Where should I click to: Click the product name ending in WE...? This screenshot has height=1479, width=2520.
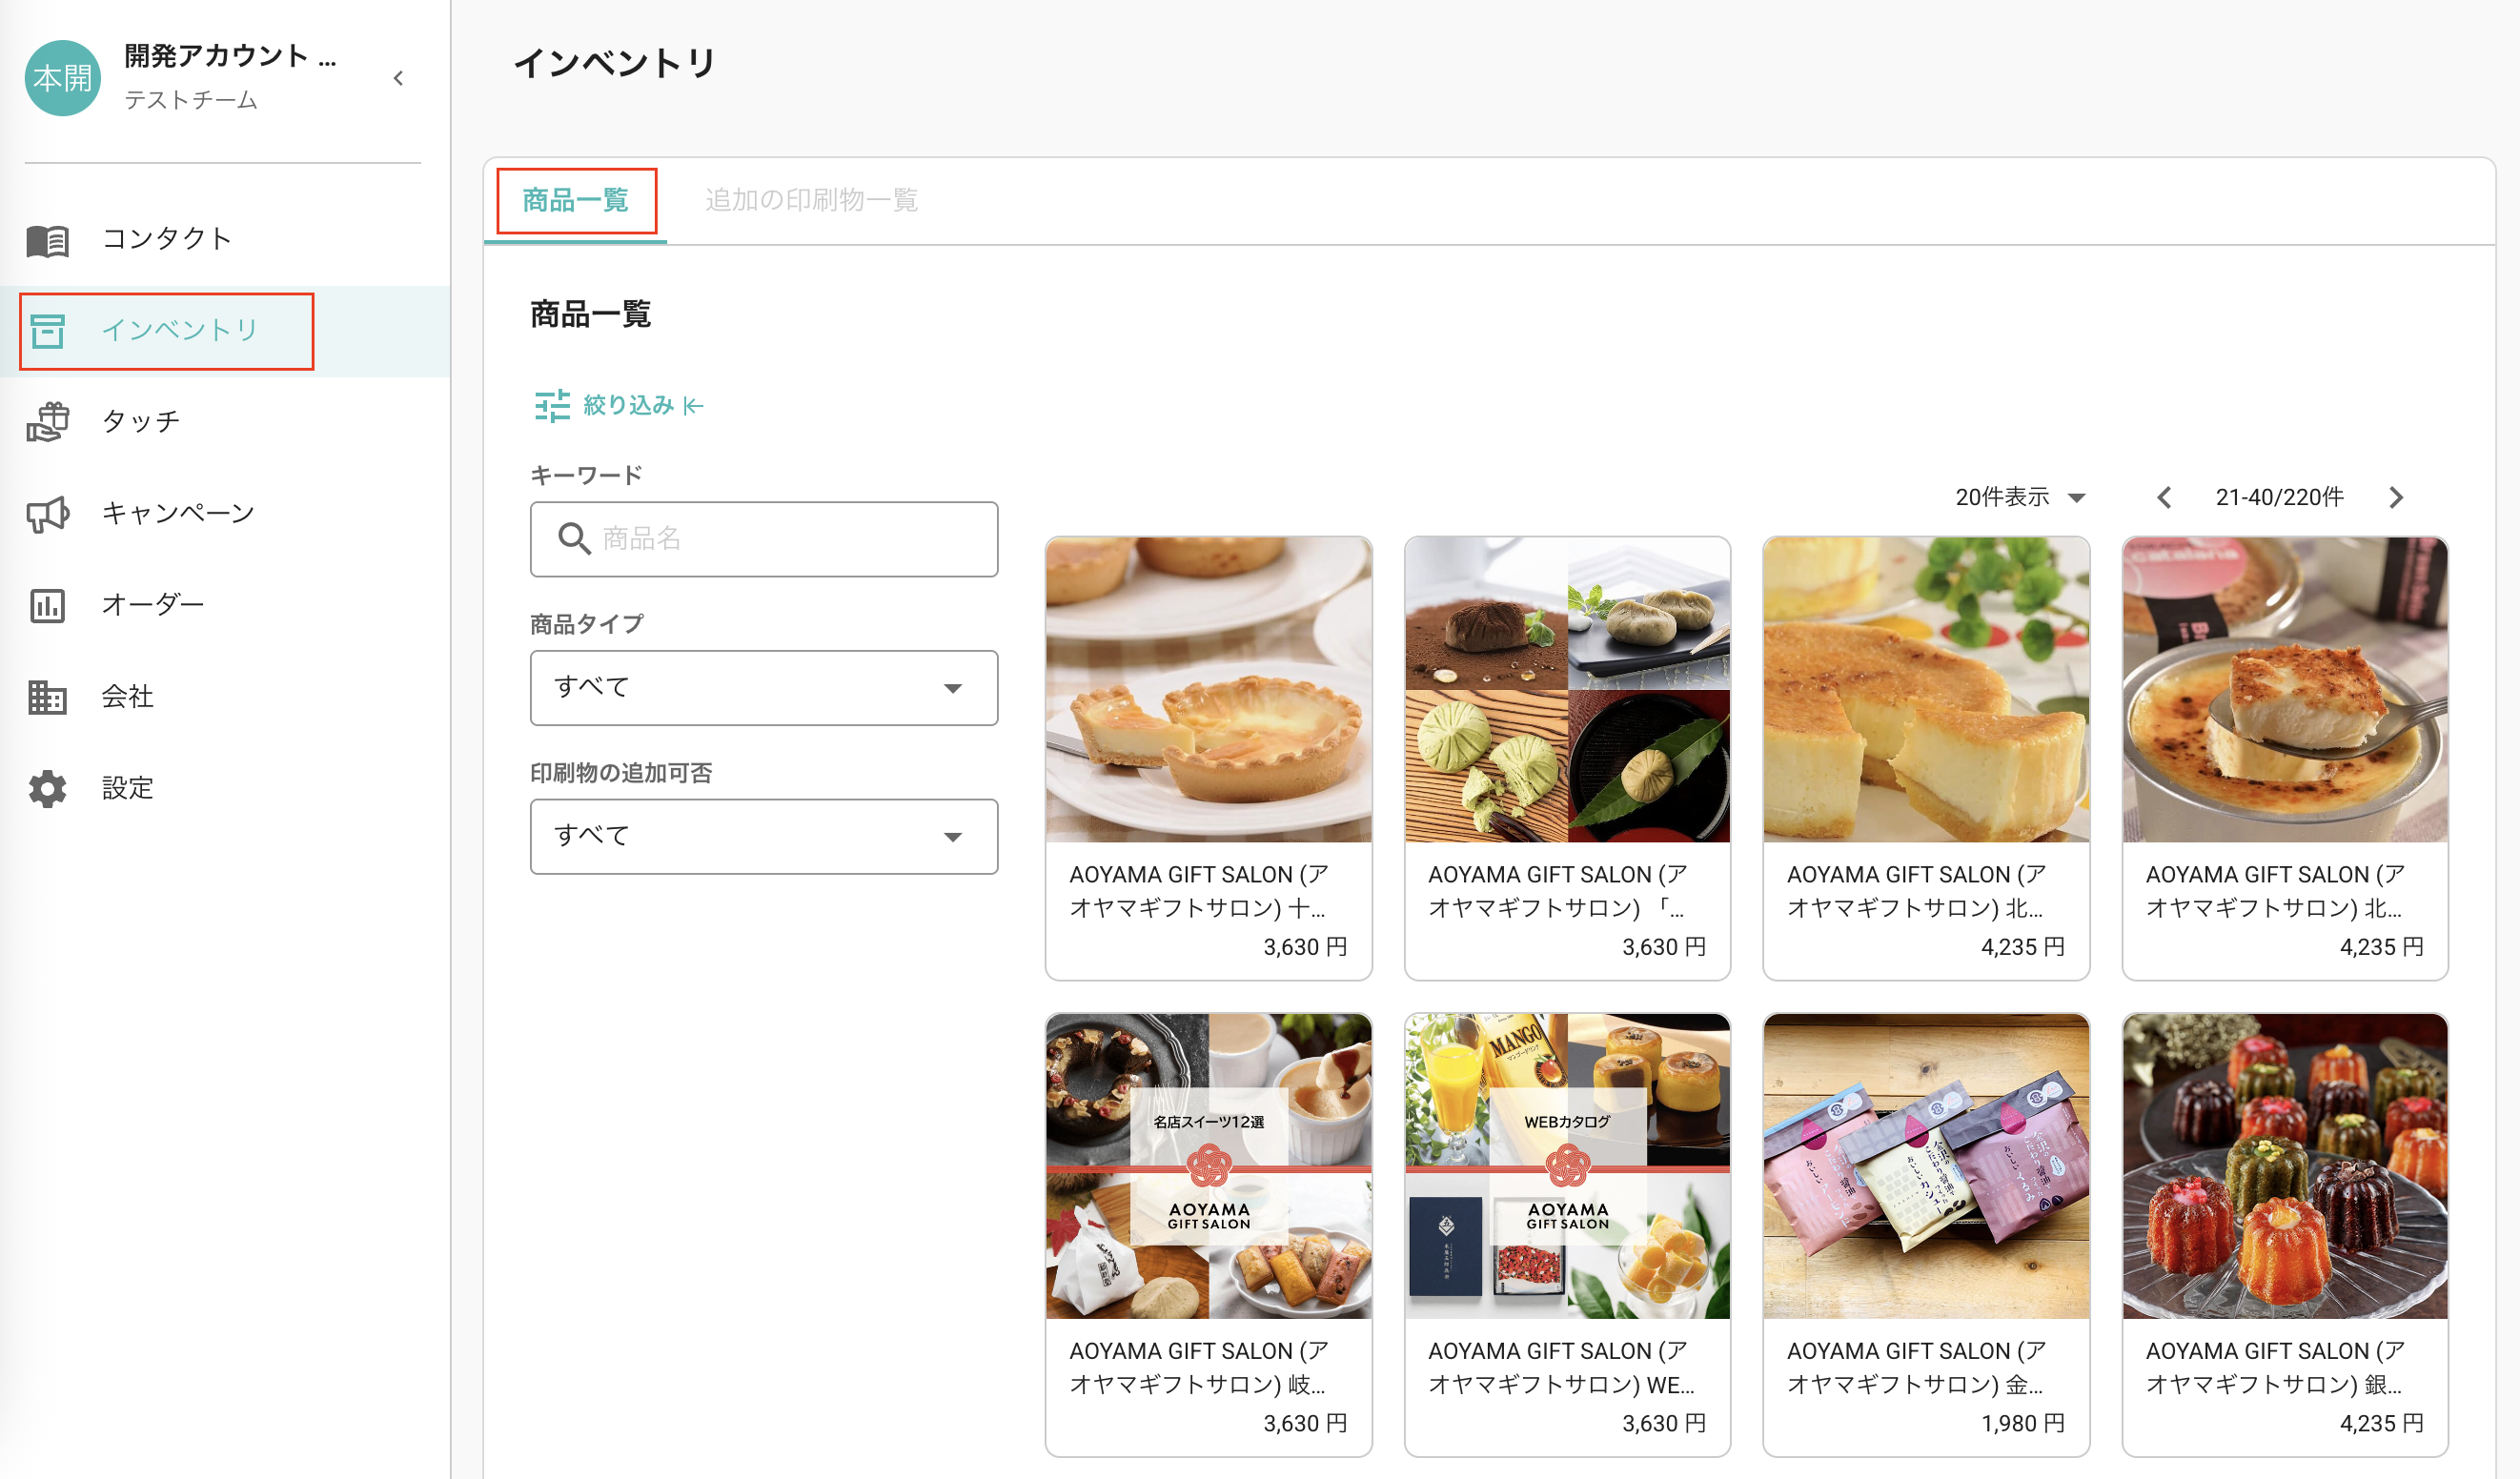click(x=1561, y=1367)
